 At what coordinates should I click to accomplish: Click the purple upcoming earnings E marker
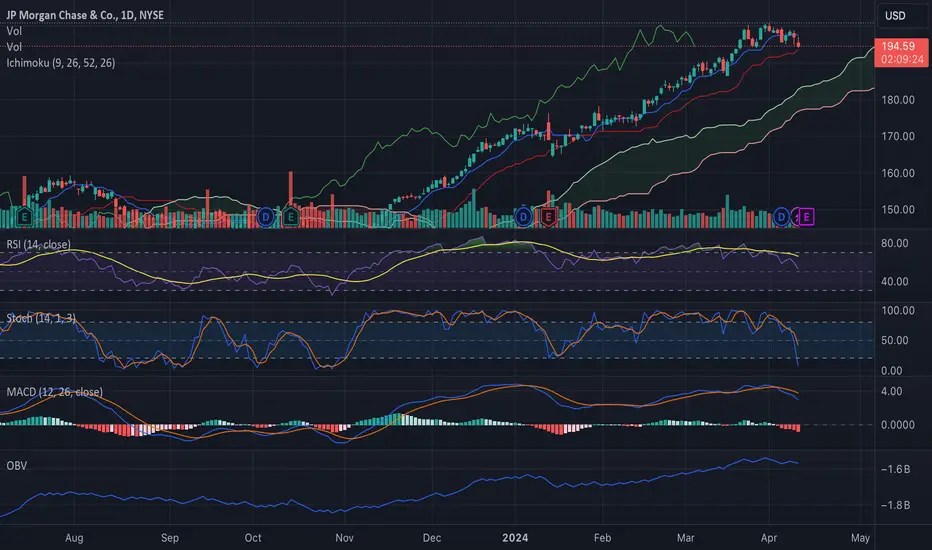click(807, 217)
